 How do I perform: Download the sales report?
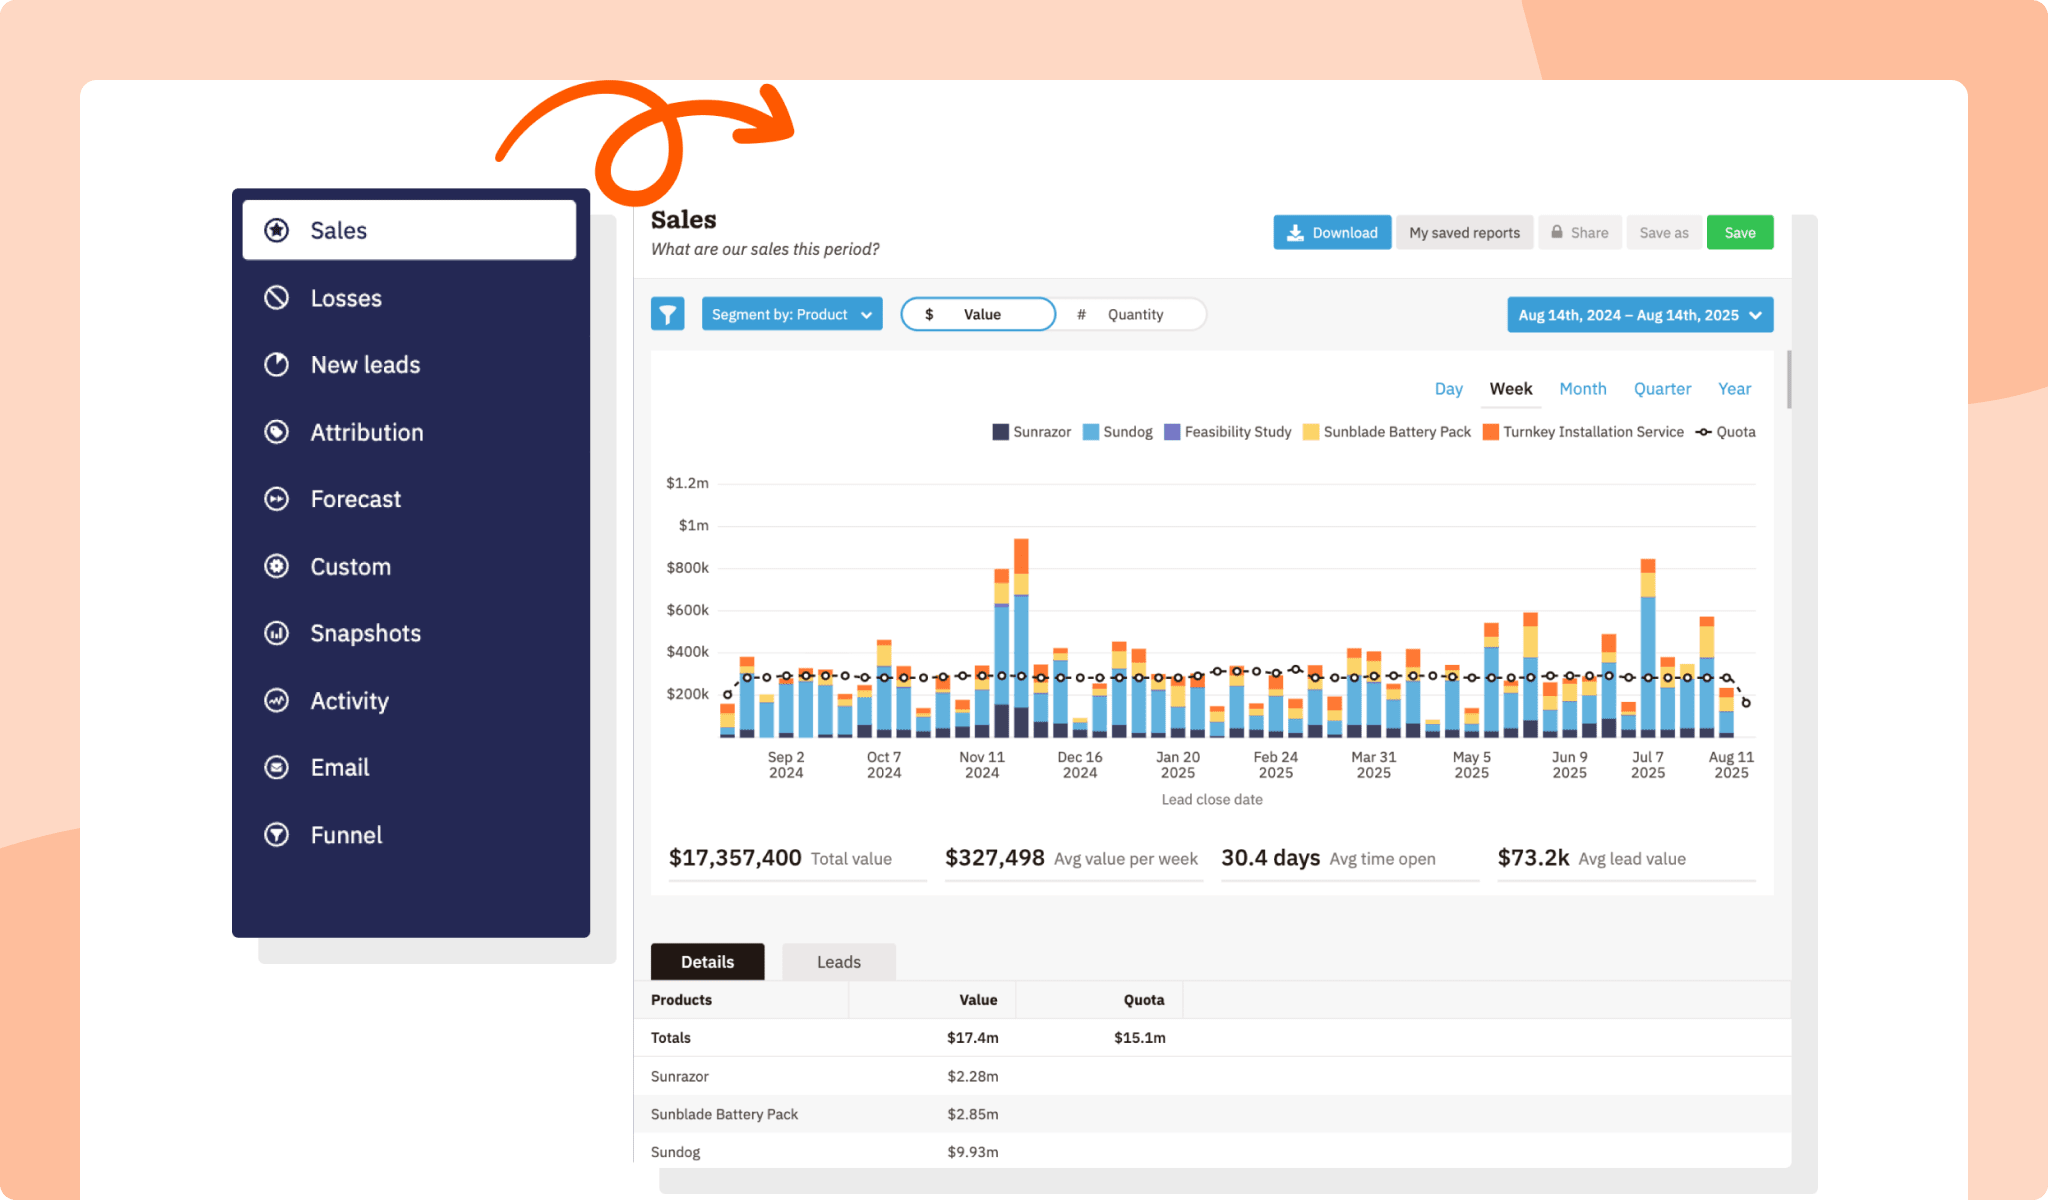[x=1332, y=232]
